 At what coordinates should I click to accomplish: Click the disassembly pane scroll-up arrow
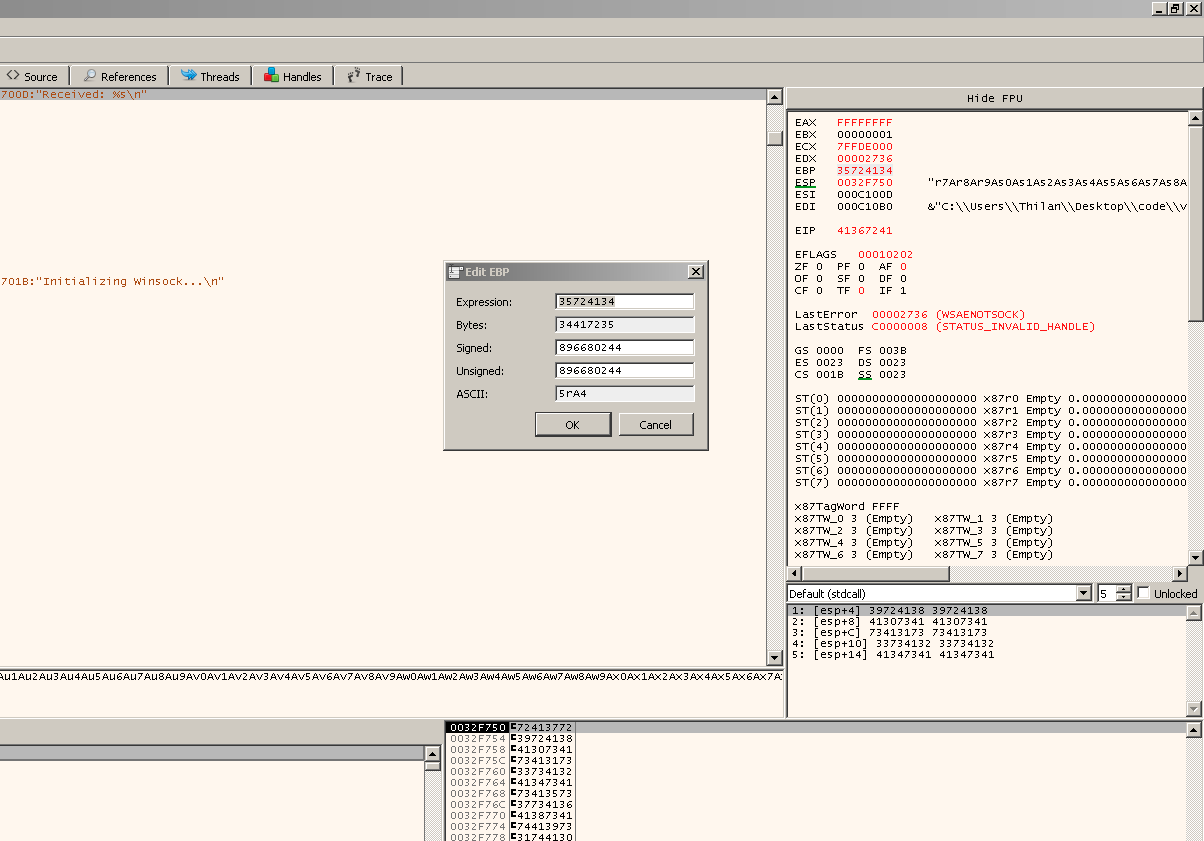tap(774, 97)
